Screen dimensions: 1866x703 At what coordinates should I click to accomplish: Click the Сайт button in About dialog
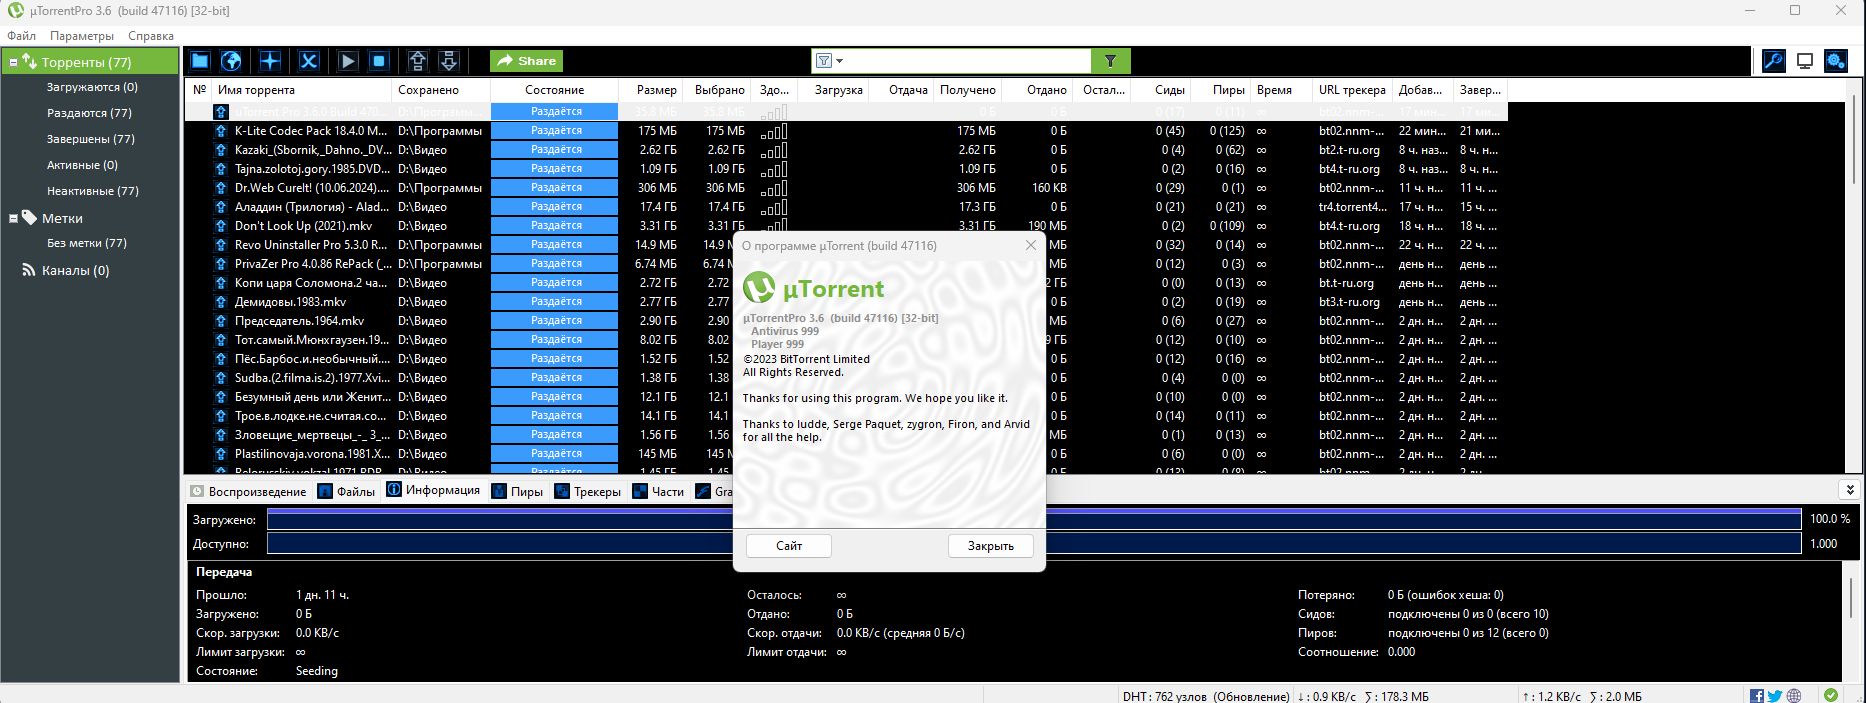pyautogui.click(x=788, y=545)
